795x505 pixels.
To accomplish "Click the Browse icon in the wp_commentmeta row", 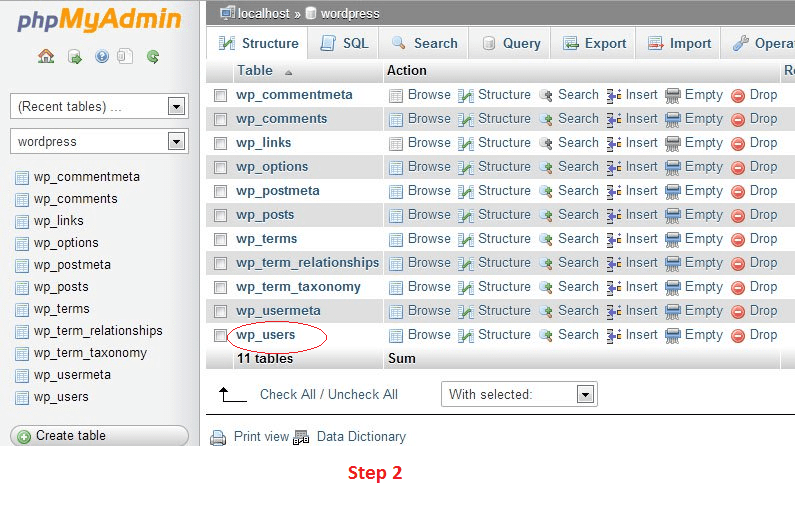I will tap(395, 95).
